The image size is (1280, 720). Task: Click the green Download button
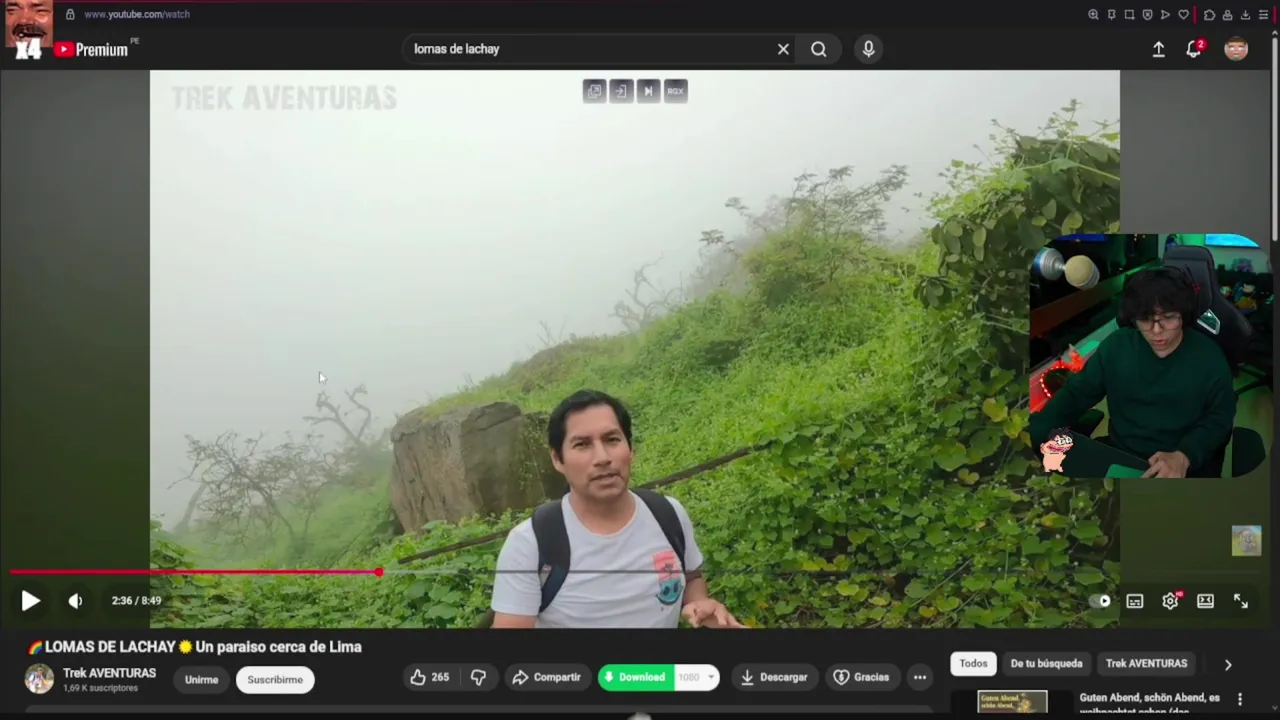pos(637,677)
